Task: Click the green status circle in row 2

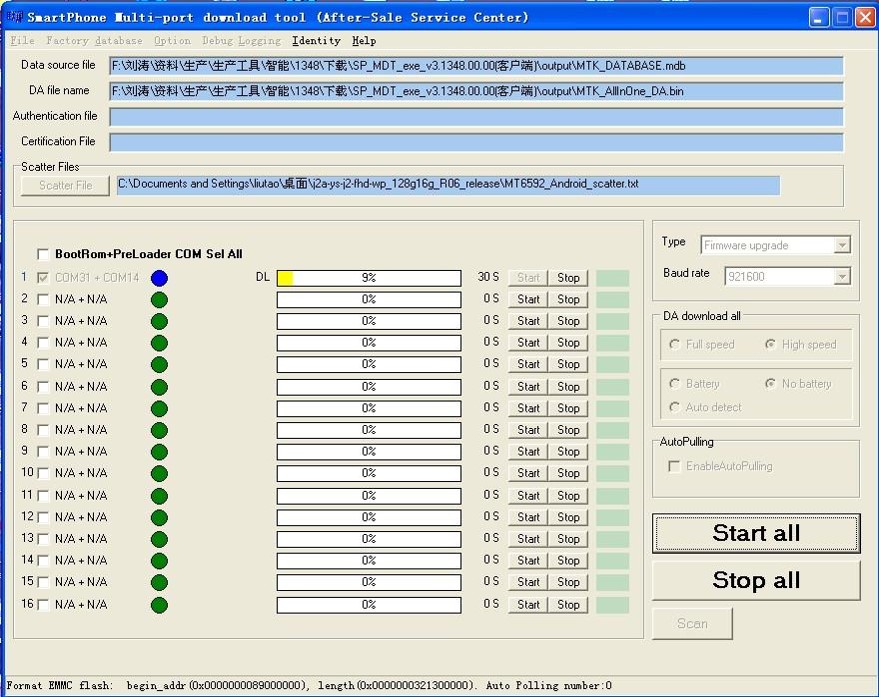Action: (x=159, y=300)
